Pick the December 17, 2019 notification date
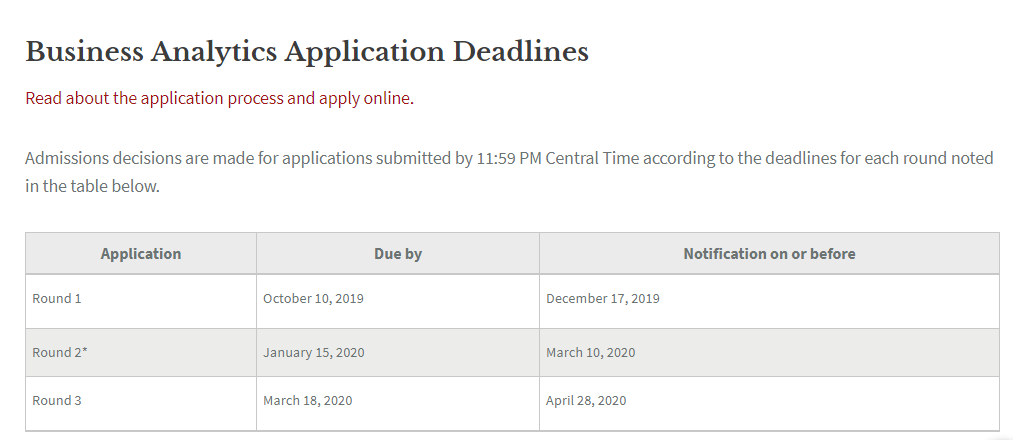The height and width of the screenshot is (440, 1013). click(x=603, y=298)
